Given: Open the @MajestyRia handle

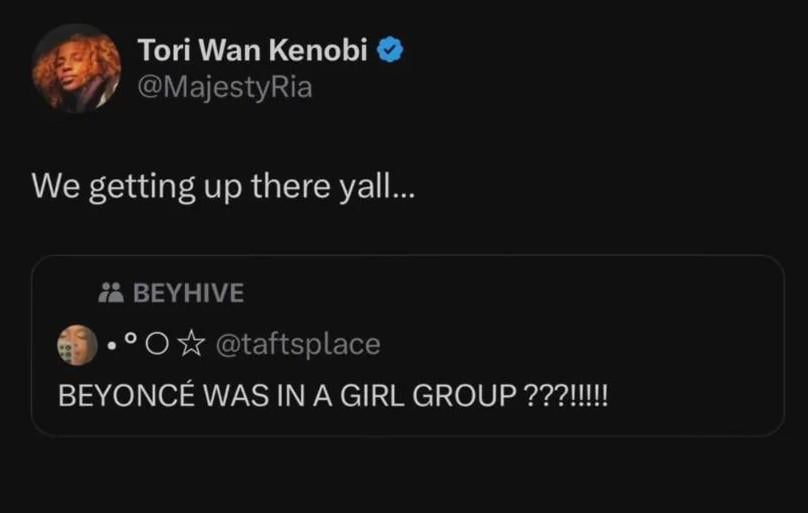Looking at the screenshot, I should (x=224, y=87).
